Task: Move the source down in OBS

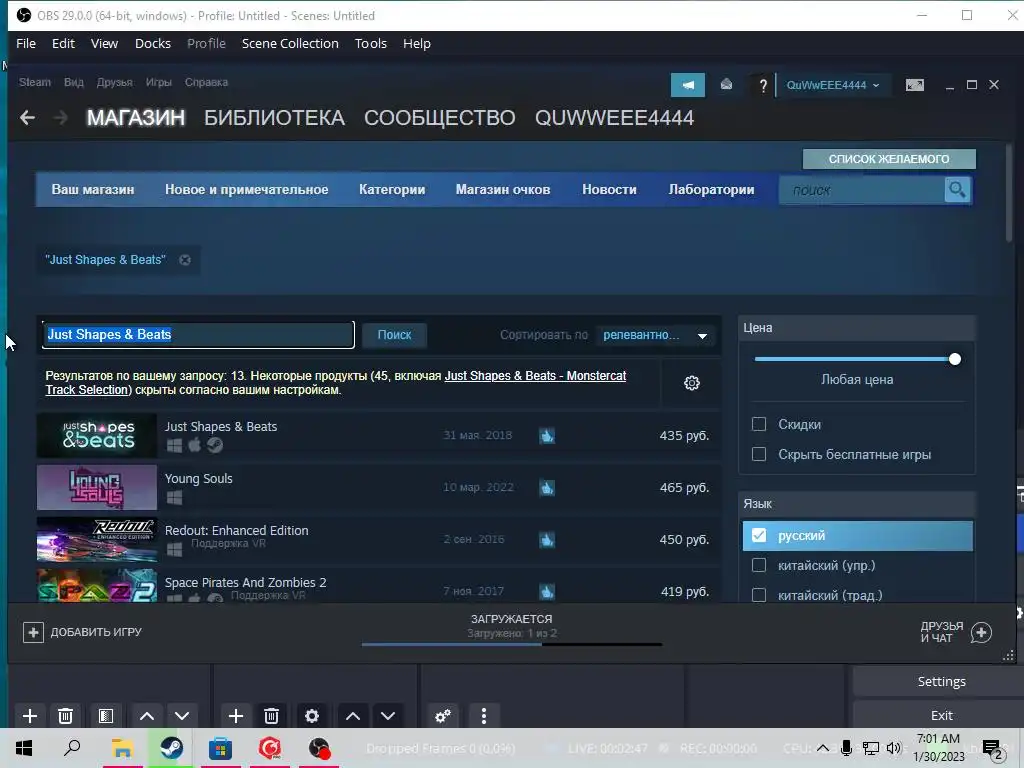Action: click(x=388, y=716)
